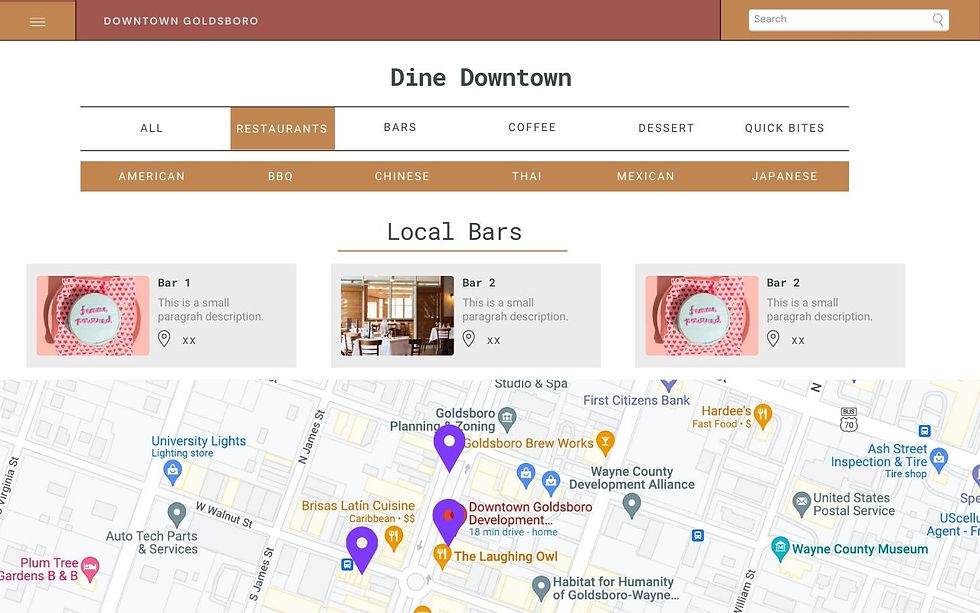Click "Wayne County Museum" map label
The width and height of the screenshot is (980, 613).
pos(859,549)
